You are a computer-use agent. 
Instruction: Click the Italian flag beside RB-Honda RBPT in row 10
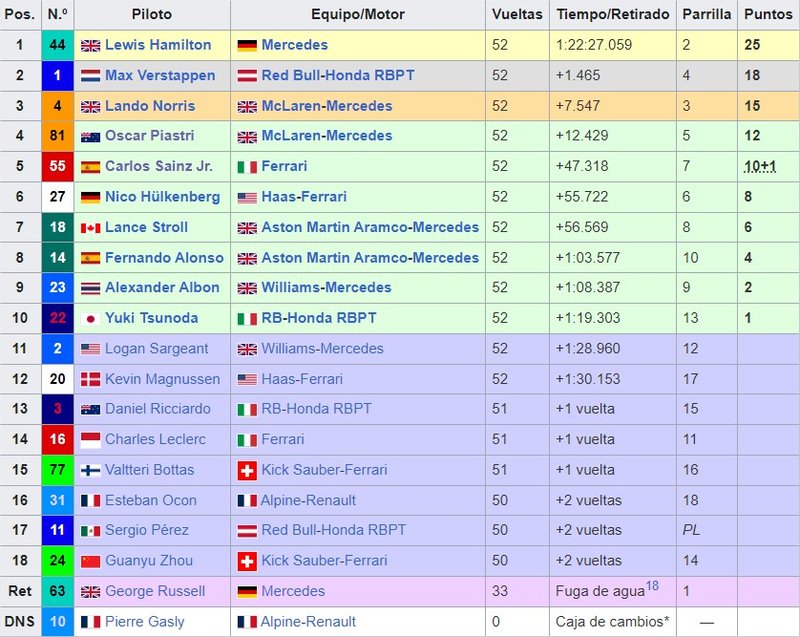[x=247, y=319]
